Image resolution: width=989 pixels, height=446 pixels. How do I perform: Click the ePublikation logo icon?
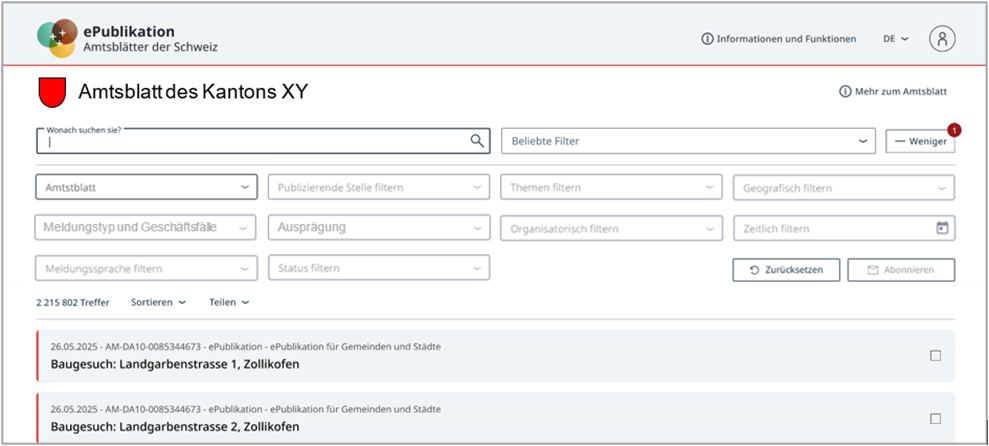pos(57,38)
